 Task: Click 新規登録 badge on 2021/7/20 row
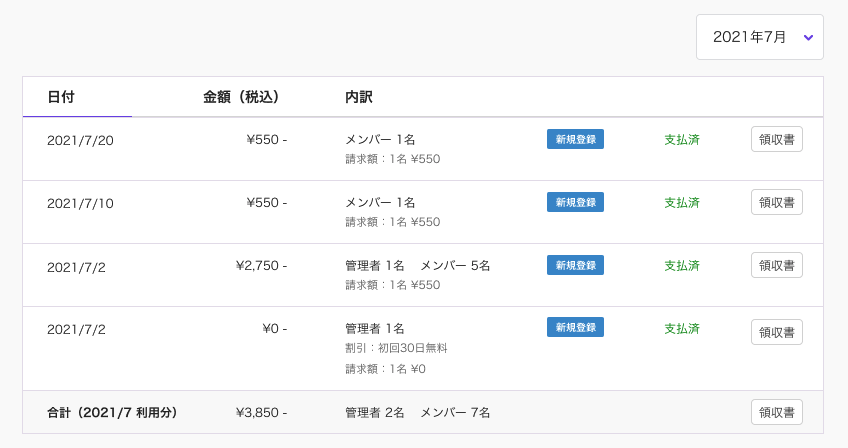[x=575, y=139]
